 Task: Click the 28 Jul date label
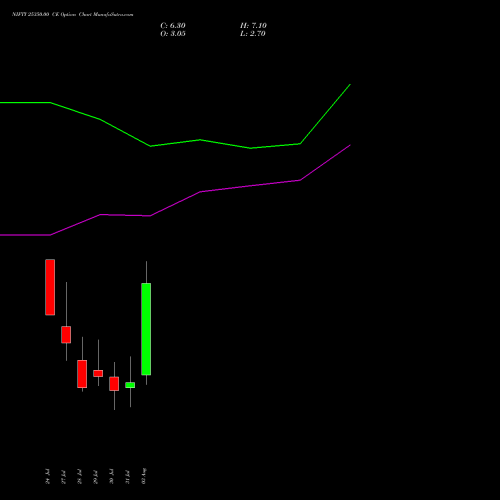[x=80, y=477]
